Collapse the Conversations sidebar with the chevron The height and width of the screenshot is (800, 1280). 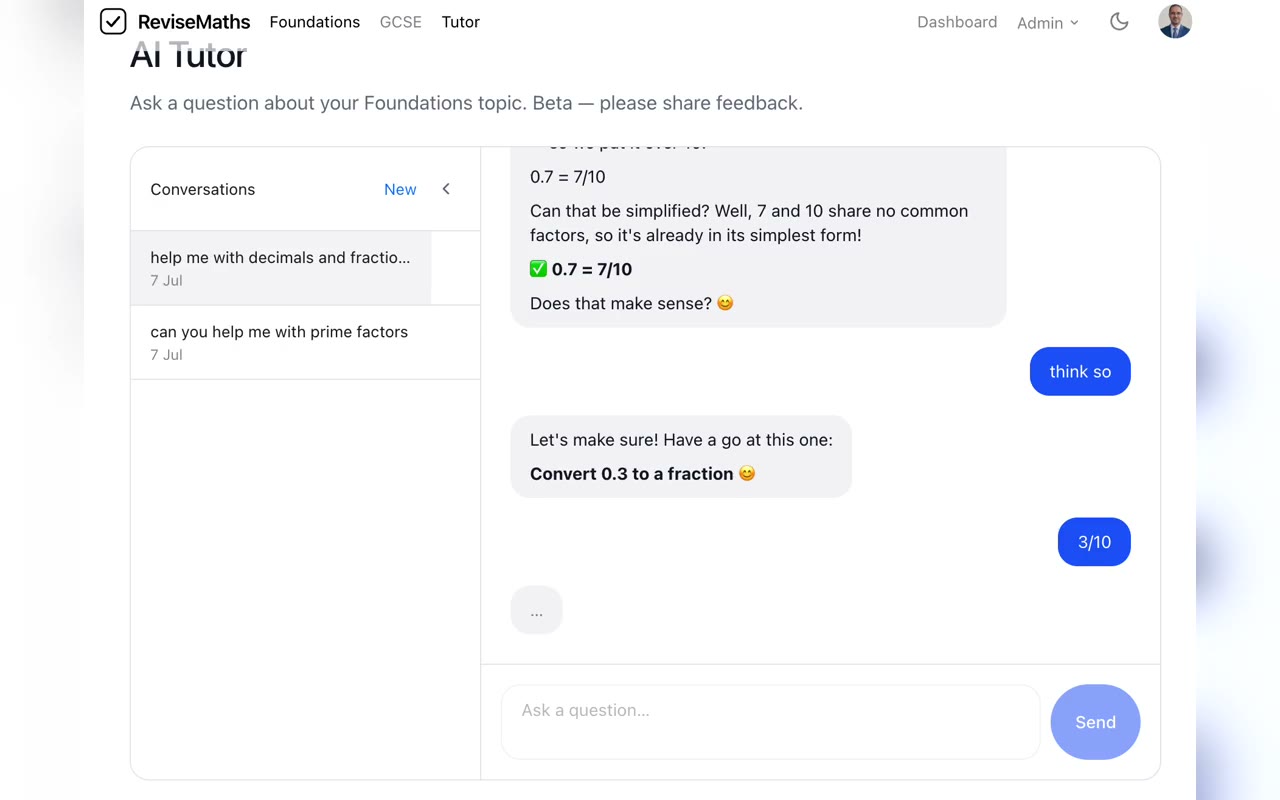tap(446, 189)
